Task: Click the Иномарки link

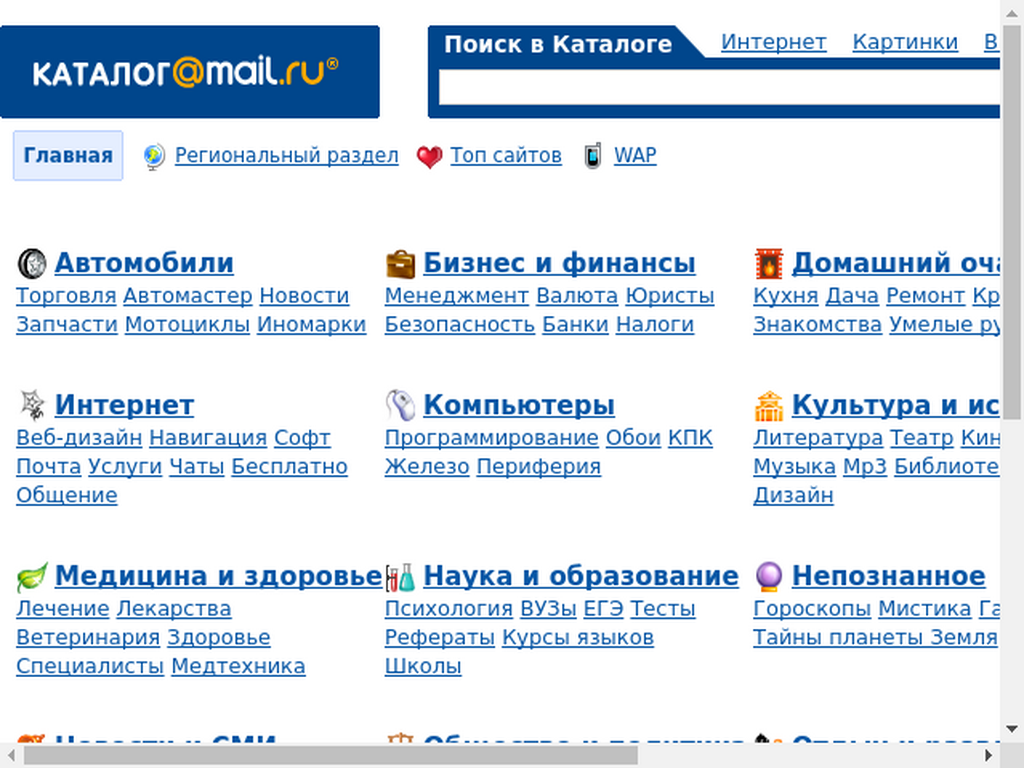Action: point(312,325)
